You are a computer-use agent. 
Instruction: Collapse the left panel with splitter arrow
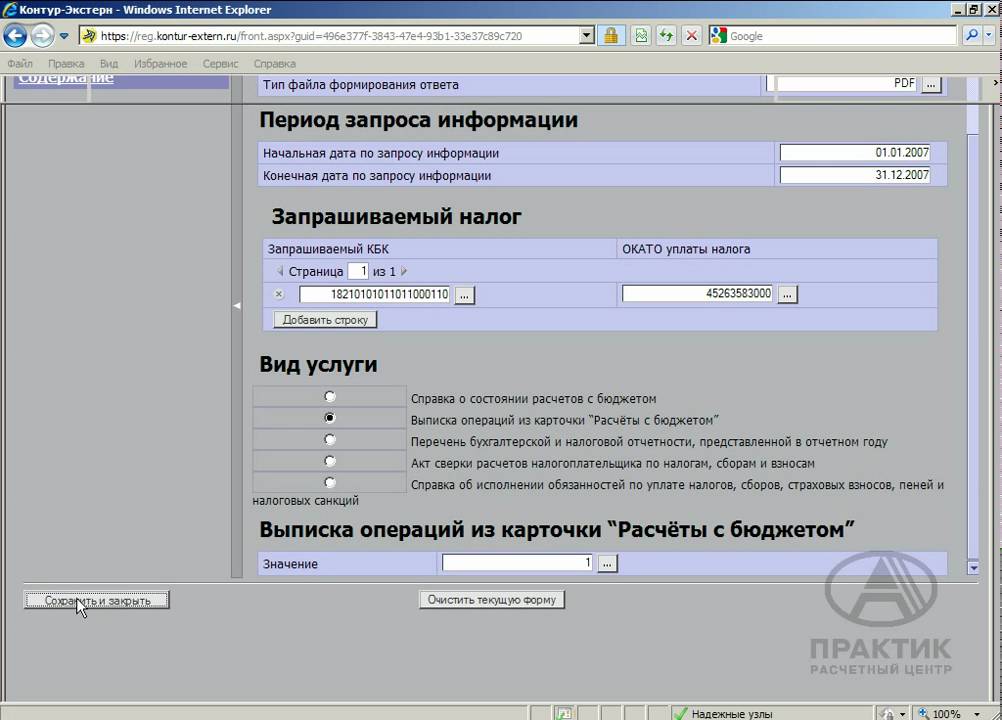tap(237, 306)
